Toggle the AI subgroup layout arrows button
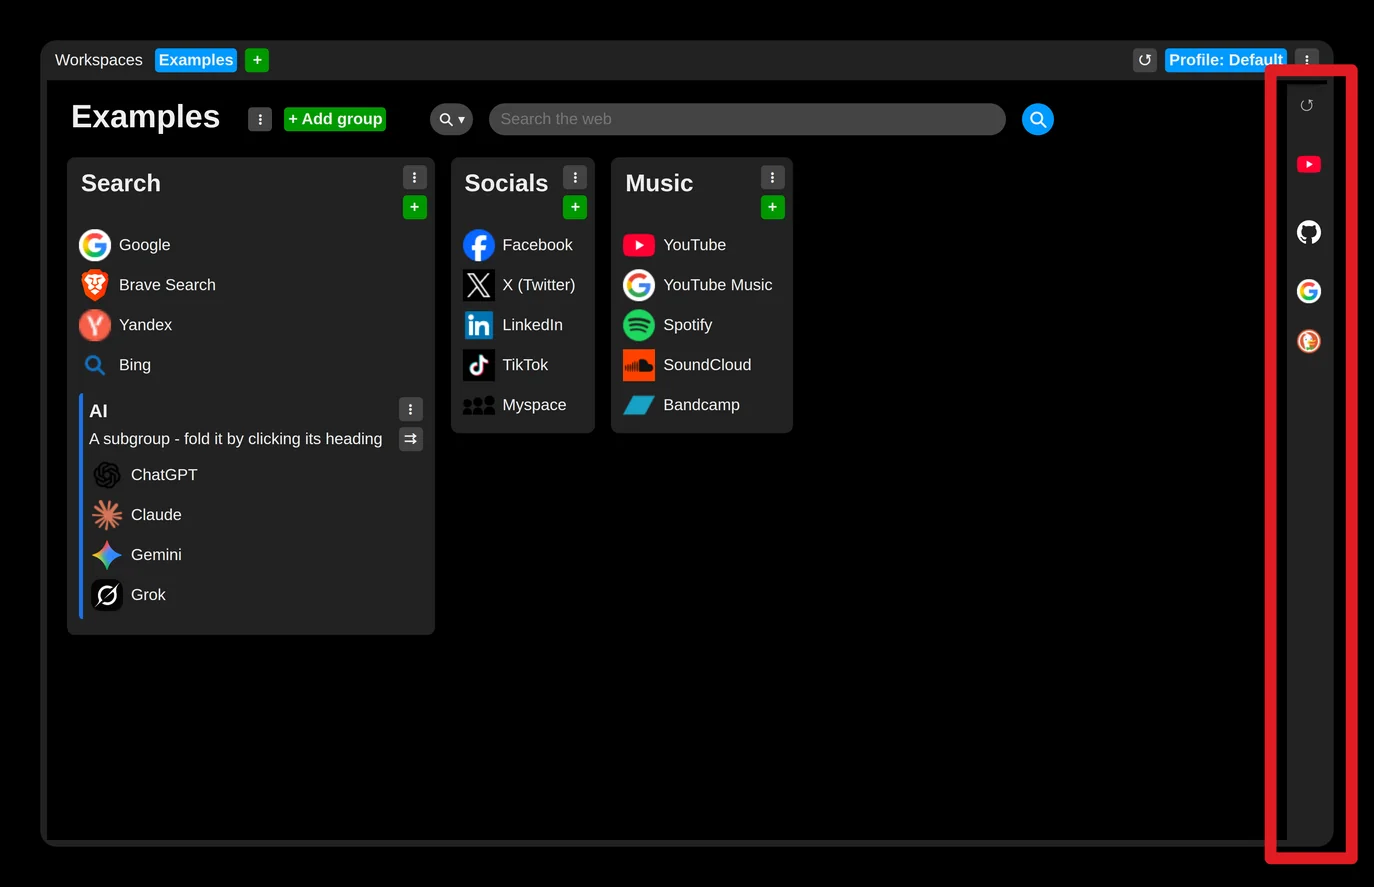This screenshot has width=1374, height=887. [411, 439]
